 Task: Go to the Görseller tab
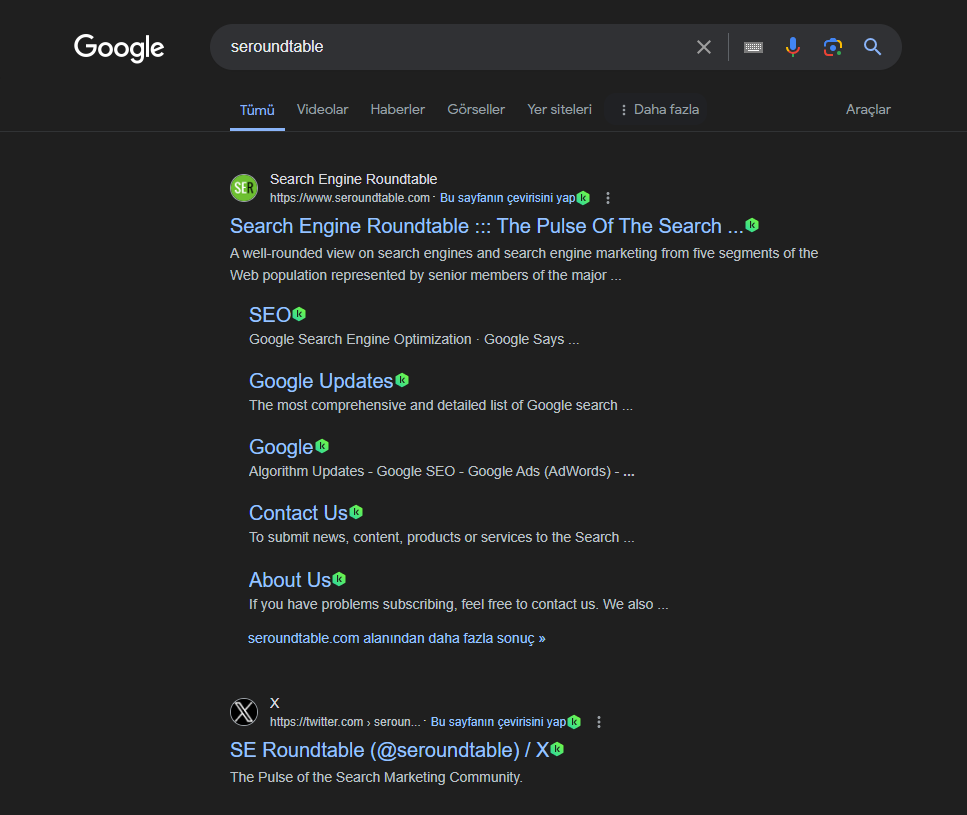476,110
